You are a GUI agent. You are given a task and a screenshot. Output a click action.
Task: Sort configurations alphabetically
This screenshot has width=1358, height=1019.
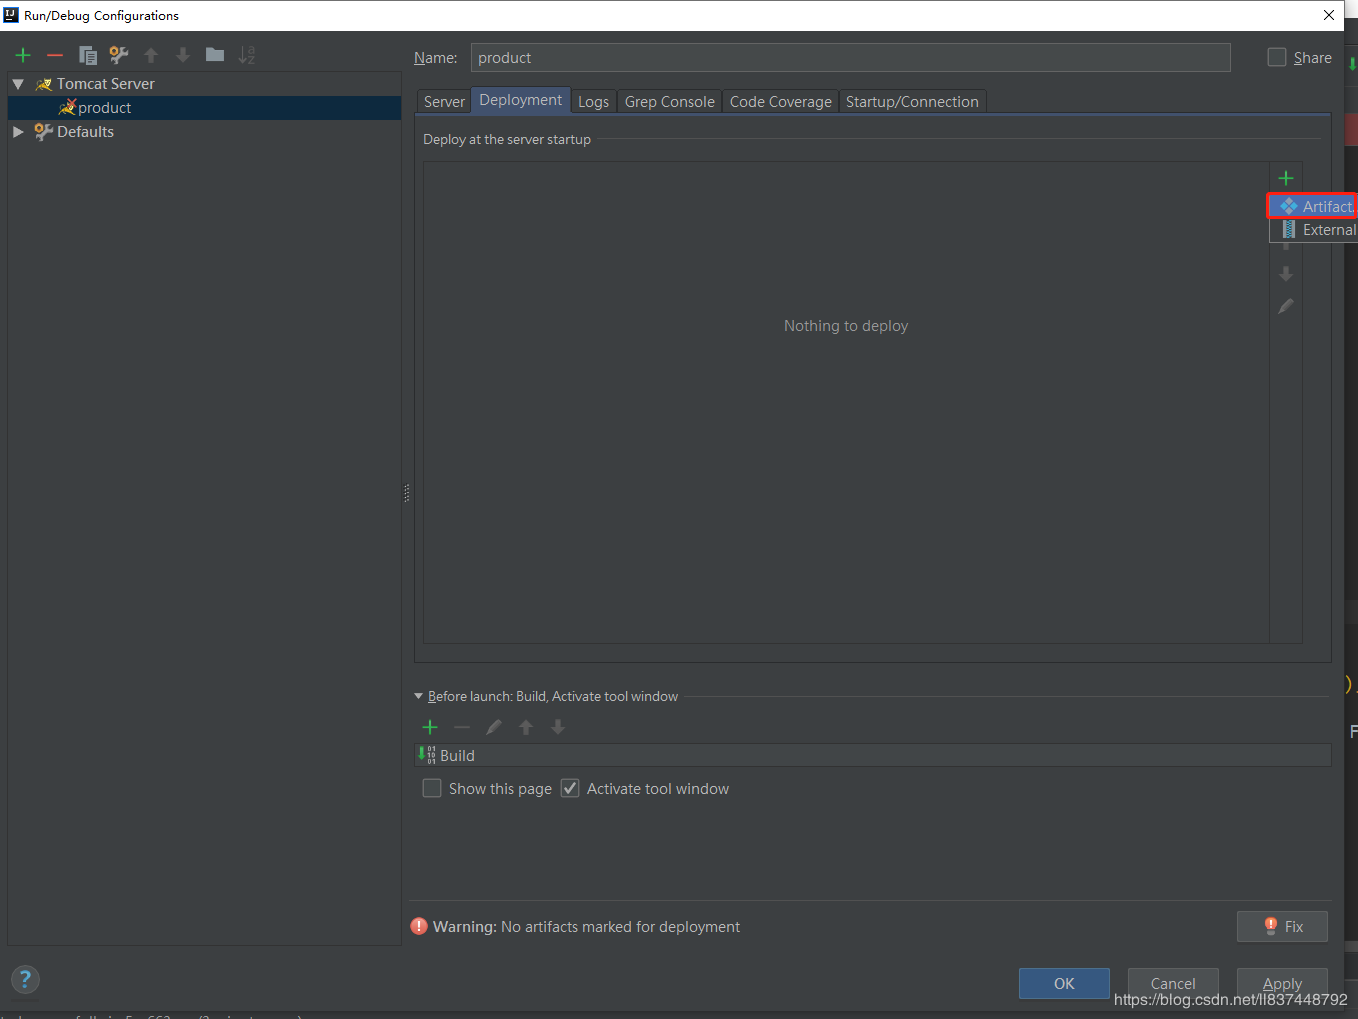point(247,55)
